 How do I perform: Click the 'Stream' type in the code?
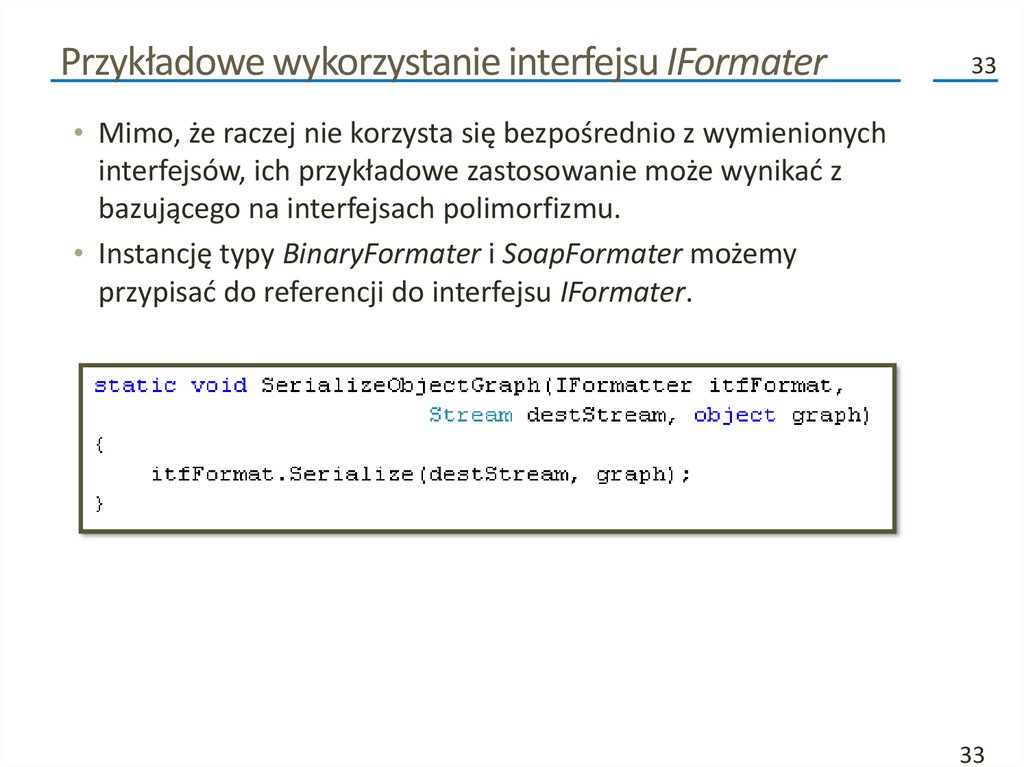[x=470, y=415]
